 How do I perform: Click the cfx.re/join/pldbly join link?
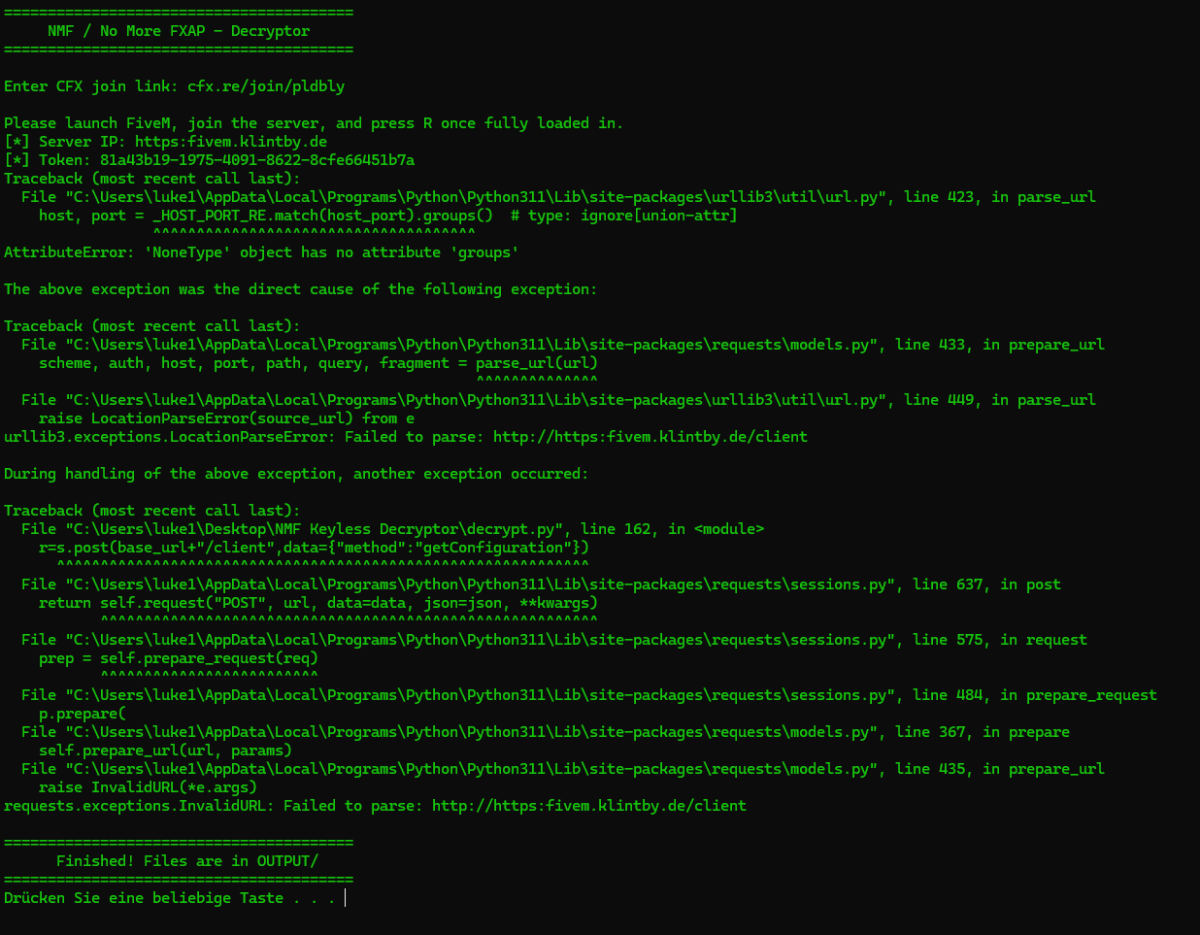[x=265, y=86]
